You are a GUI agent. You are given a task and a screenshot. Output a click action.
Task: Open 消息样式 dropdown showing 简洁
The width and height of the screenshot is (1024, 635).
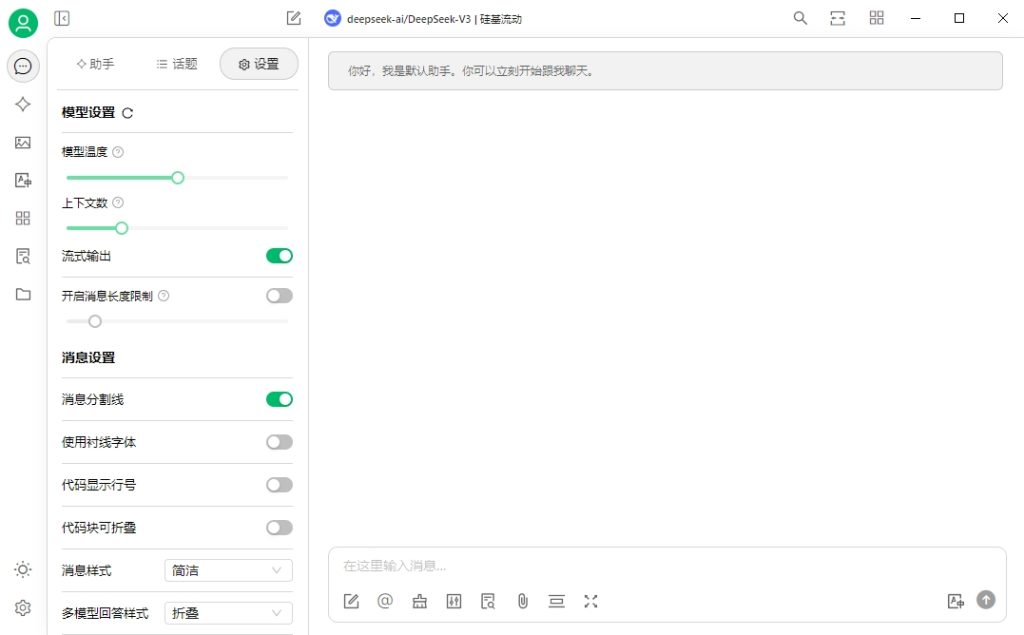pyautogui.click(x=229, y=570)
